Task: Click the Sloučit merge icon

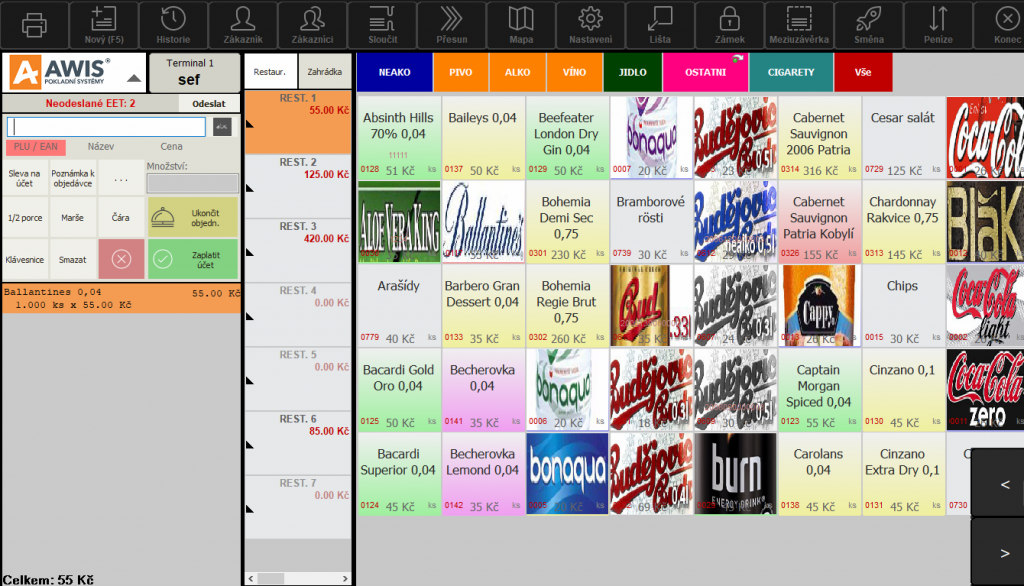Action: tap(382, 25)
